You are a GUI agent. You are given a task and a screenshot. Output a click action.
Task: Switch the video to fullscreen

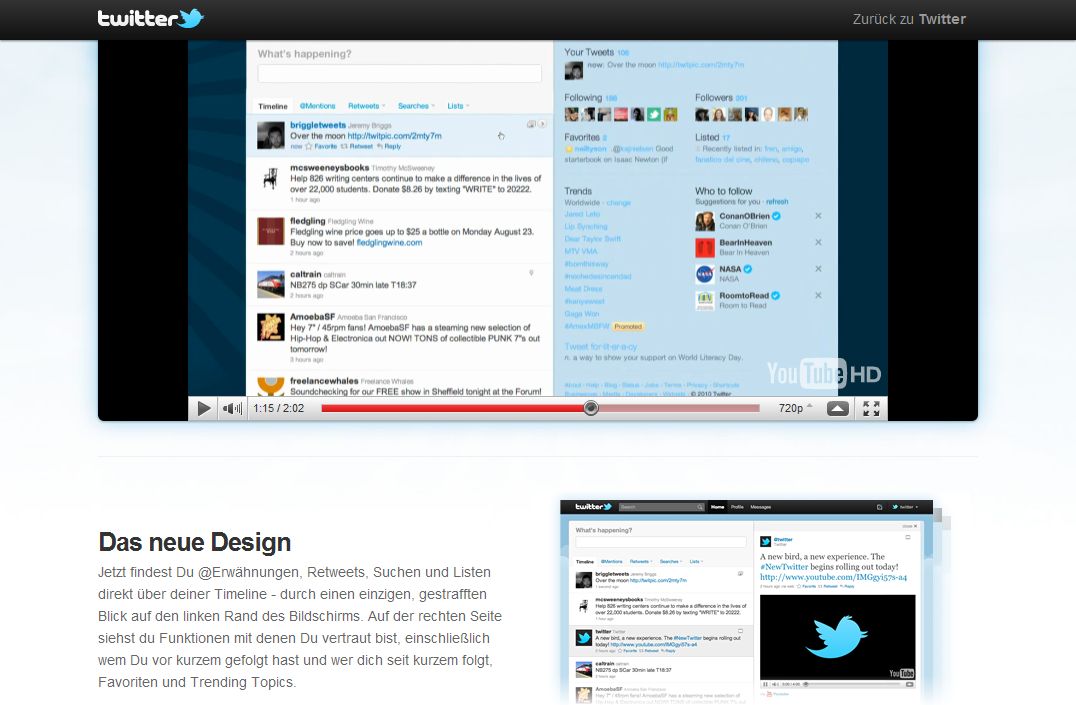tap(872, 408)
